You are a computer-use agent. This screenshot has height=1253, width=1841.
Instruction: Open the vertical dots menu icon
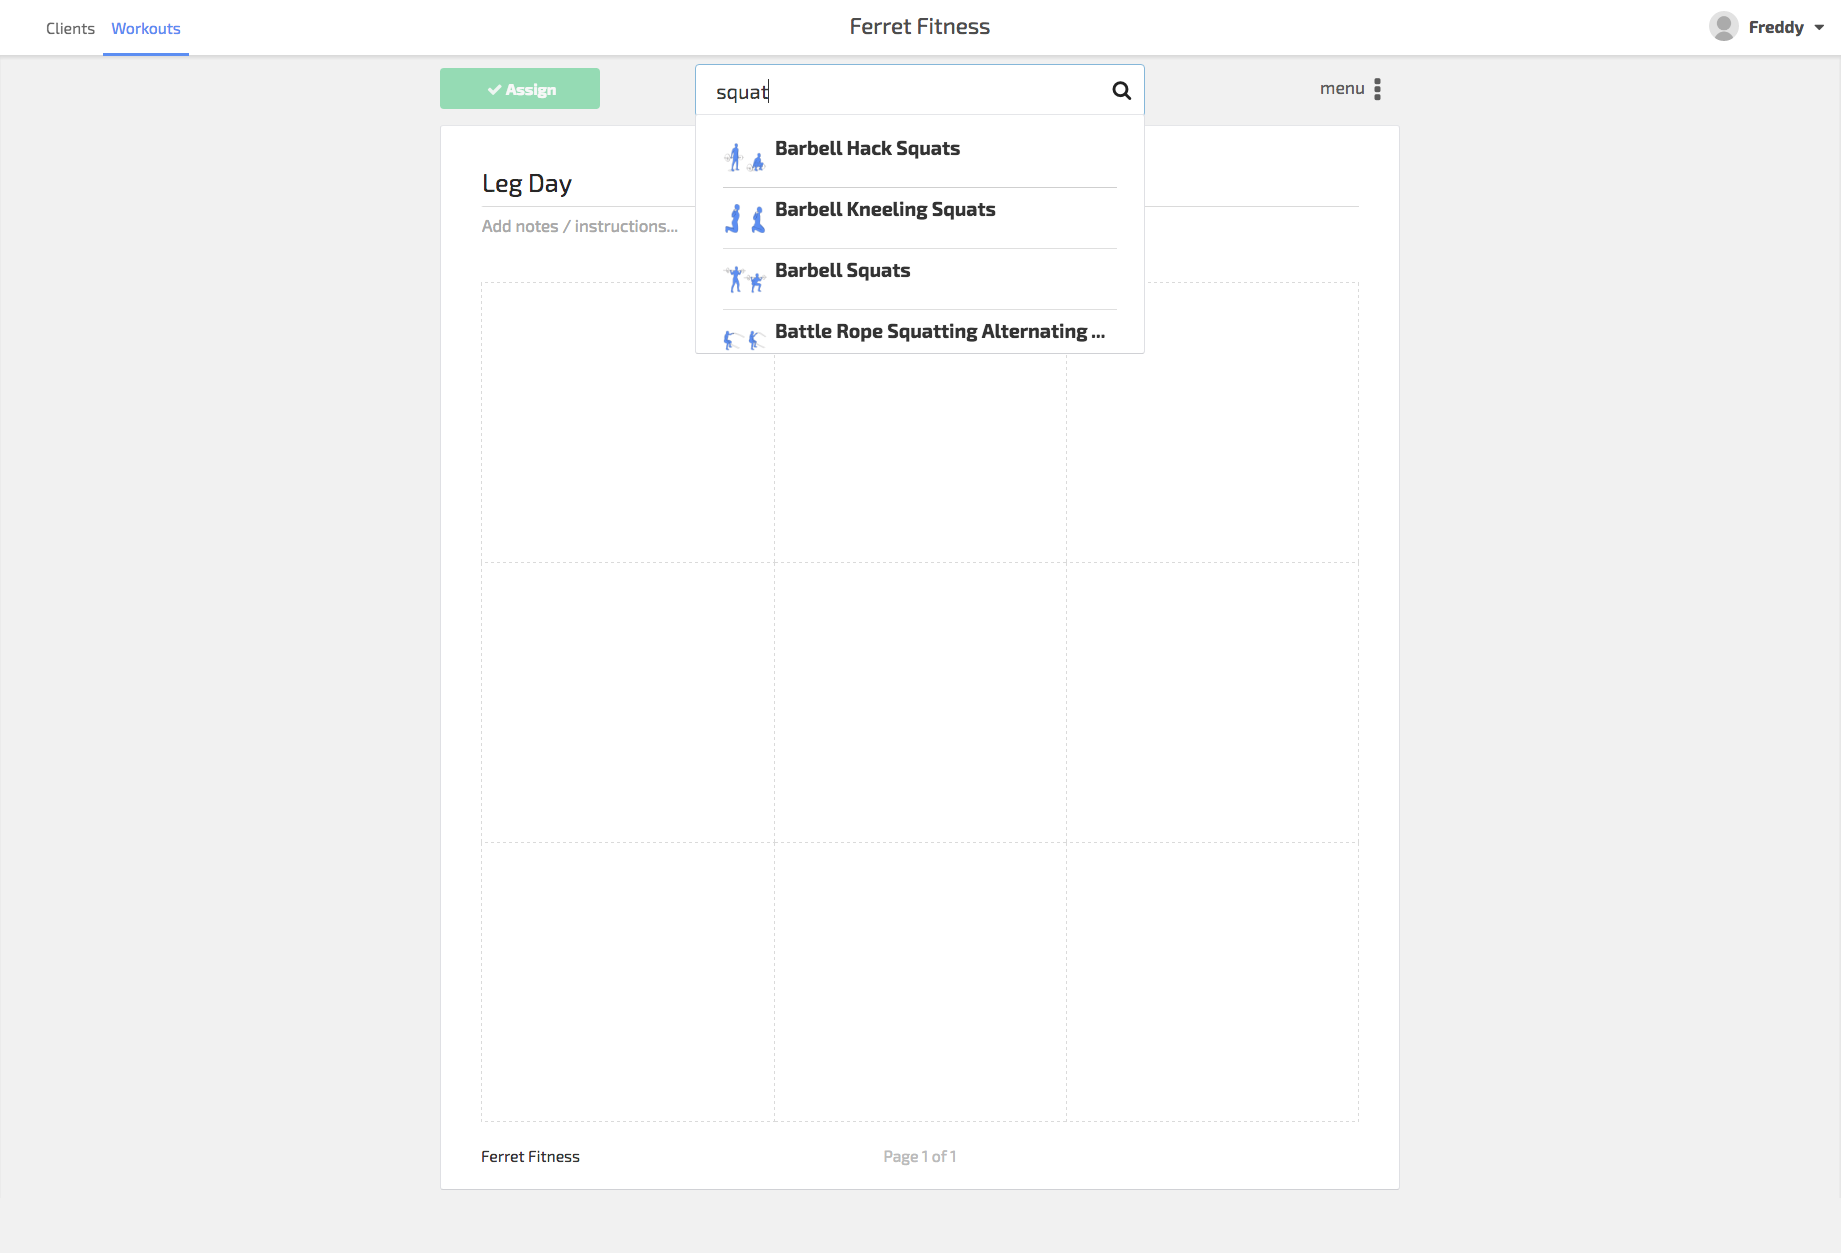click(x=1377, y=89)
